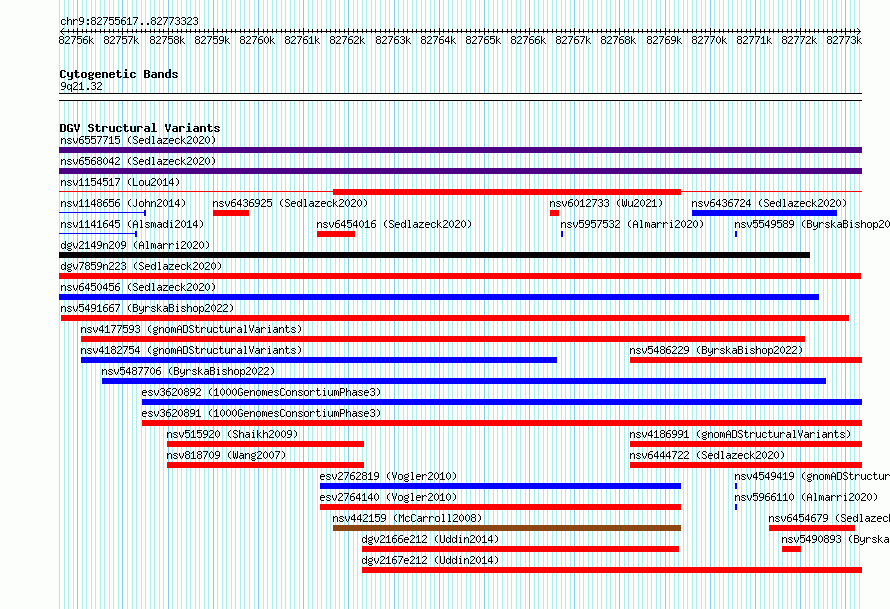Image resolution: width=890 pixels, height=609 pixels.
Task: Click the 9q21.32 band label
Action: pyautogui.click(x=81, y=86)
